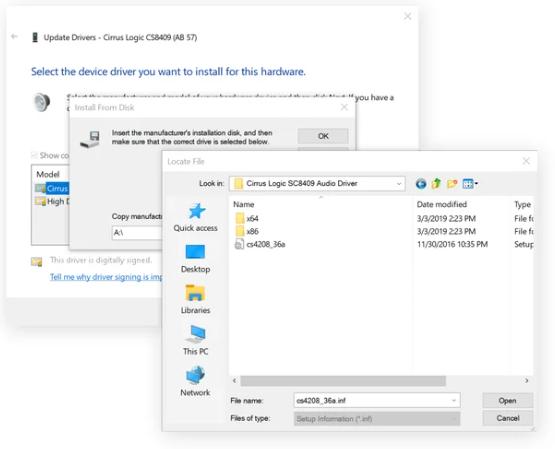This screenshot has width=555, height=449.
Task: Click the floppy disk drive icon
Action: (90, 139)
